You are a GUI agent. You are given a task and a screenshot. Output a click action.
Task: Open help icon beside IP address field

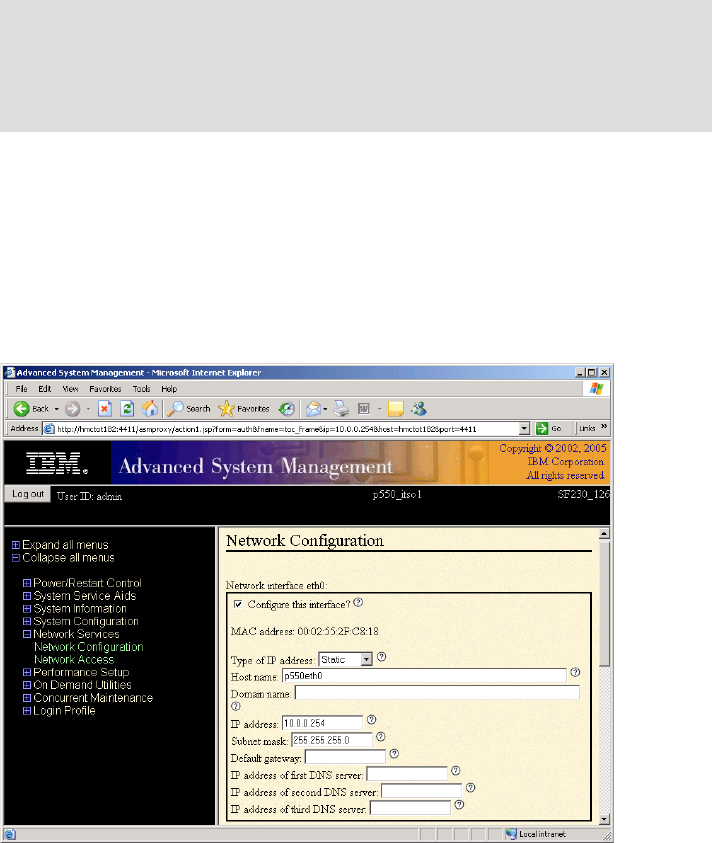[372, 720]
